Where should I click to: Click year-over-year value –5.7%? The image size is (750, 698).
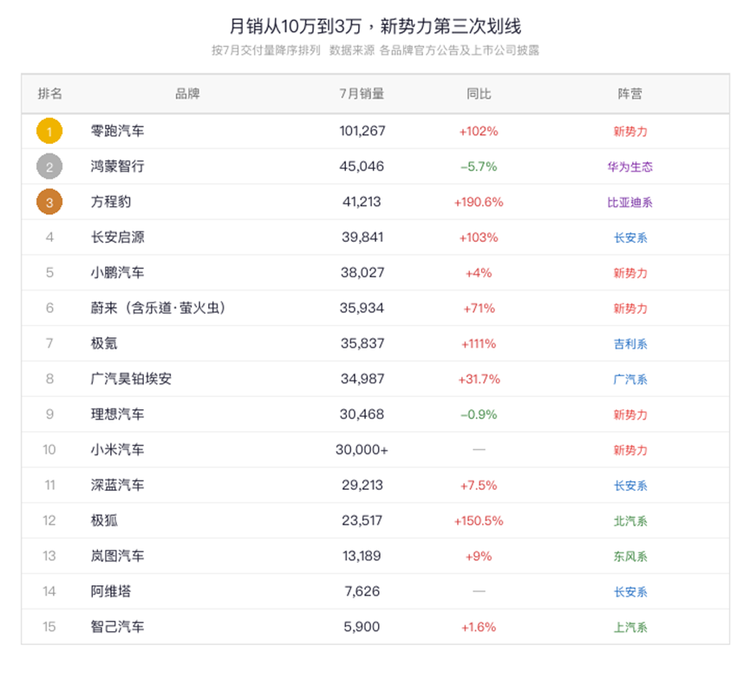coord(479,167)
